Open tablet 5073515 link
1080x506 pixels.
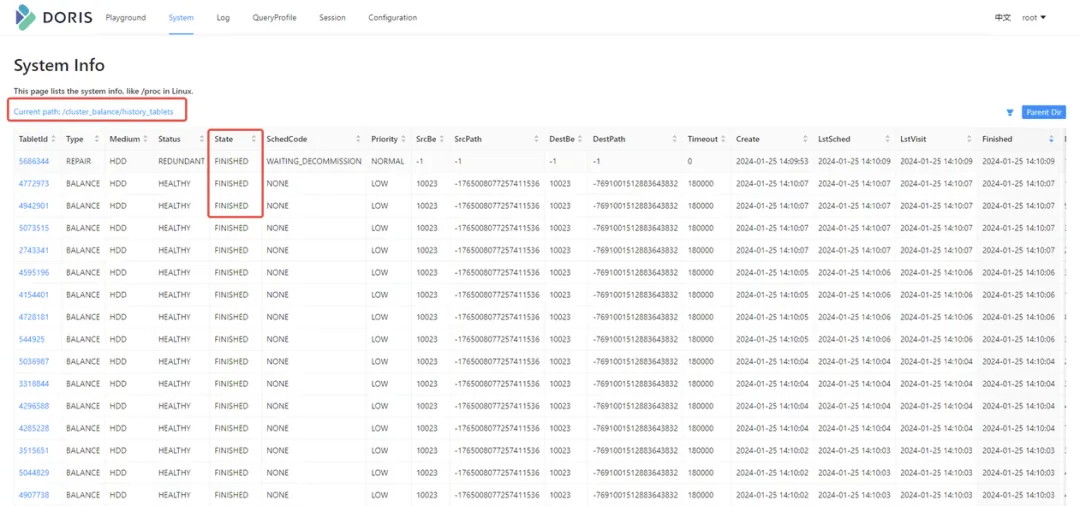click(x=34, y=228)
